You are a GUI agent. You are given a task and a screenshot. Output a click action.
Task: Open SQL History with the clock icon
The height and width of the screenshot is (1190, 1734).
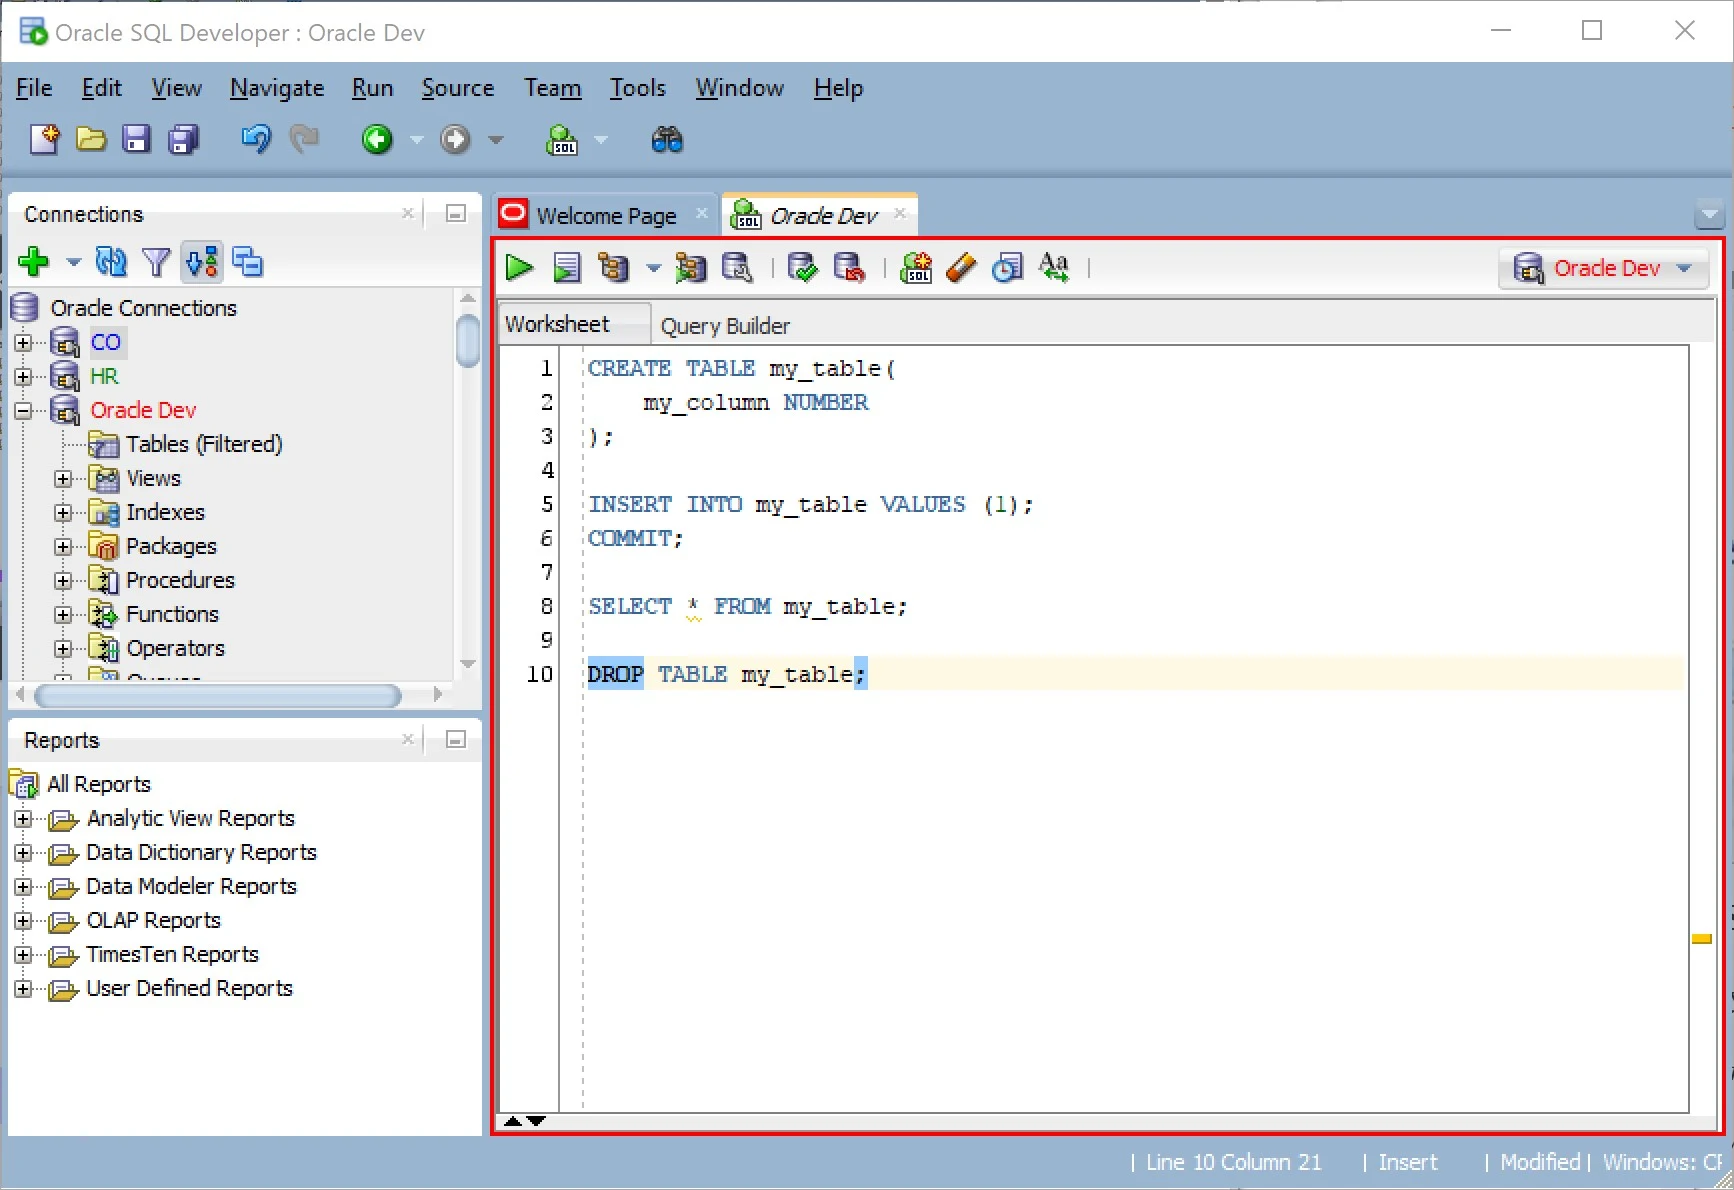1007,268
